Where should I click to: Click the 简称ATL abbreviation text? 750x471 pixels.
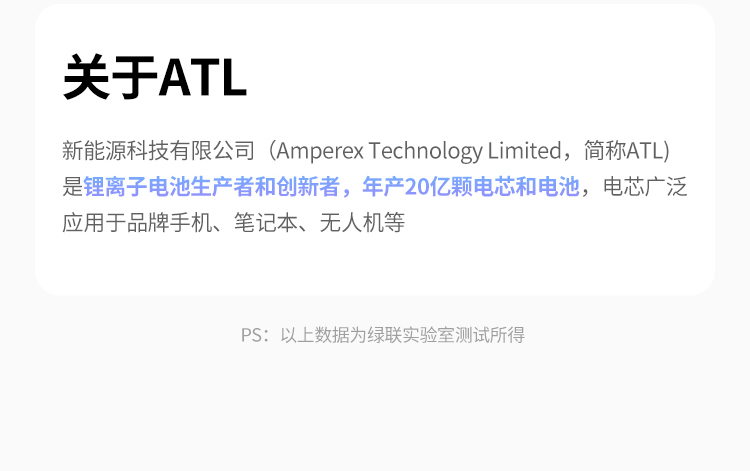(x=623, y=151)
